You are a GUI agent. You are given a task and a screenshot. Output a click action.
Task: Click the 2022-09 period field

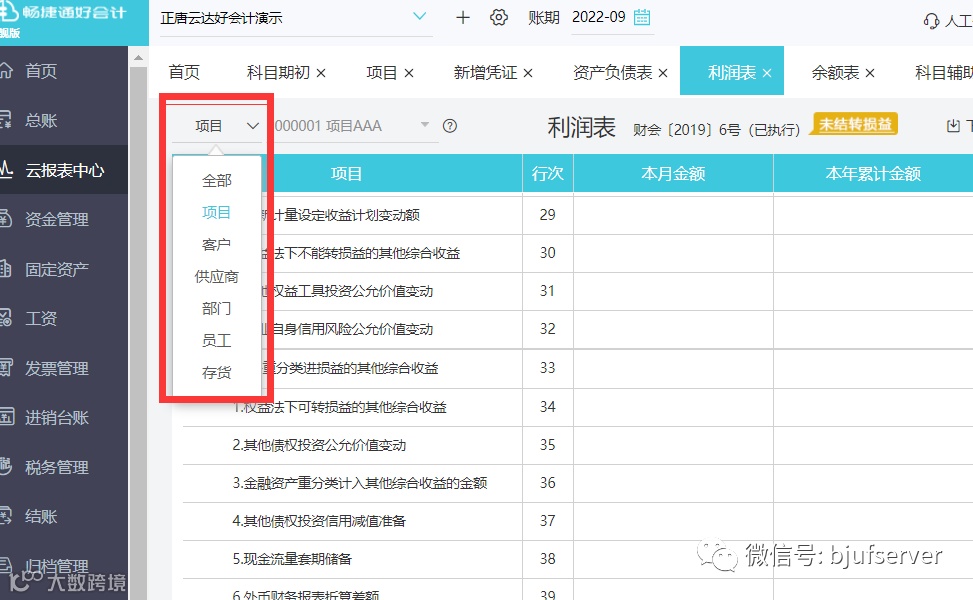coord(599,17)
